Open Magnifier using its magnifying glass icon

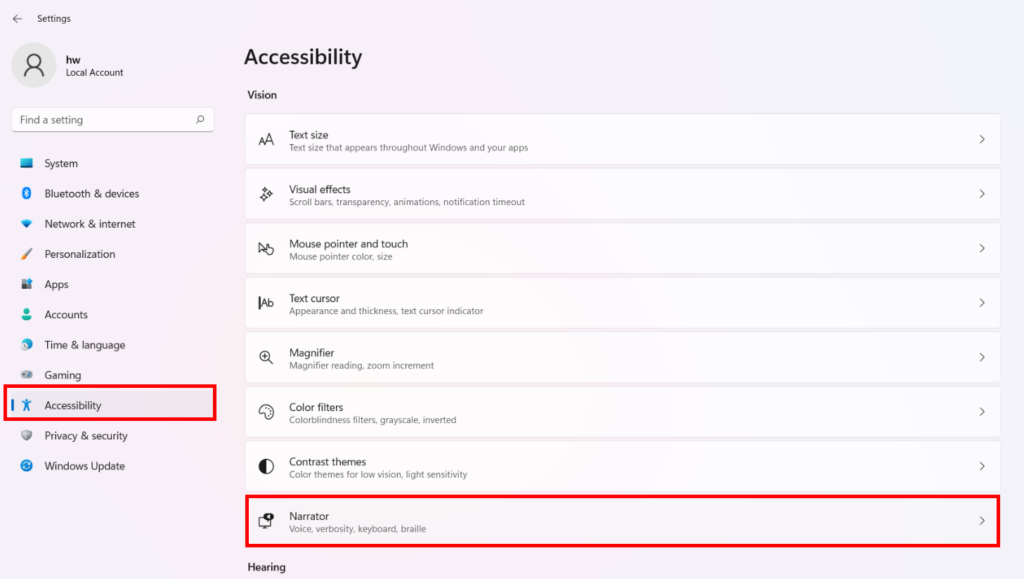click(x=267, y=356)
